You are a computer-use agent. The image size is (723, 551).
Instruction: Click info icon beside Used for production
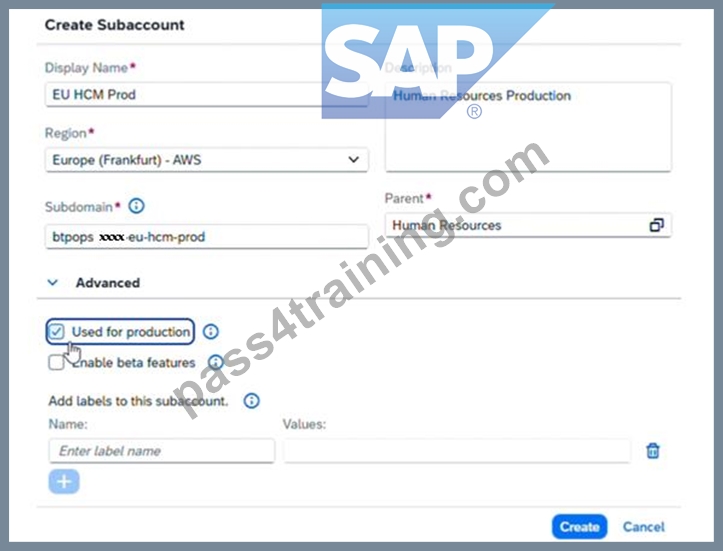(x=211, y=332)
